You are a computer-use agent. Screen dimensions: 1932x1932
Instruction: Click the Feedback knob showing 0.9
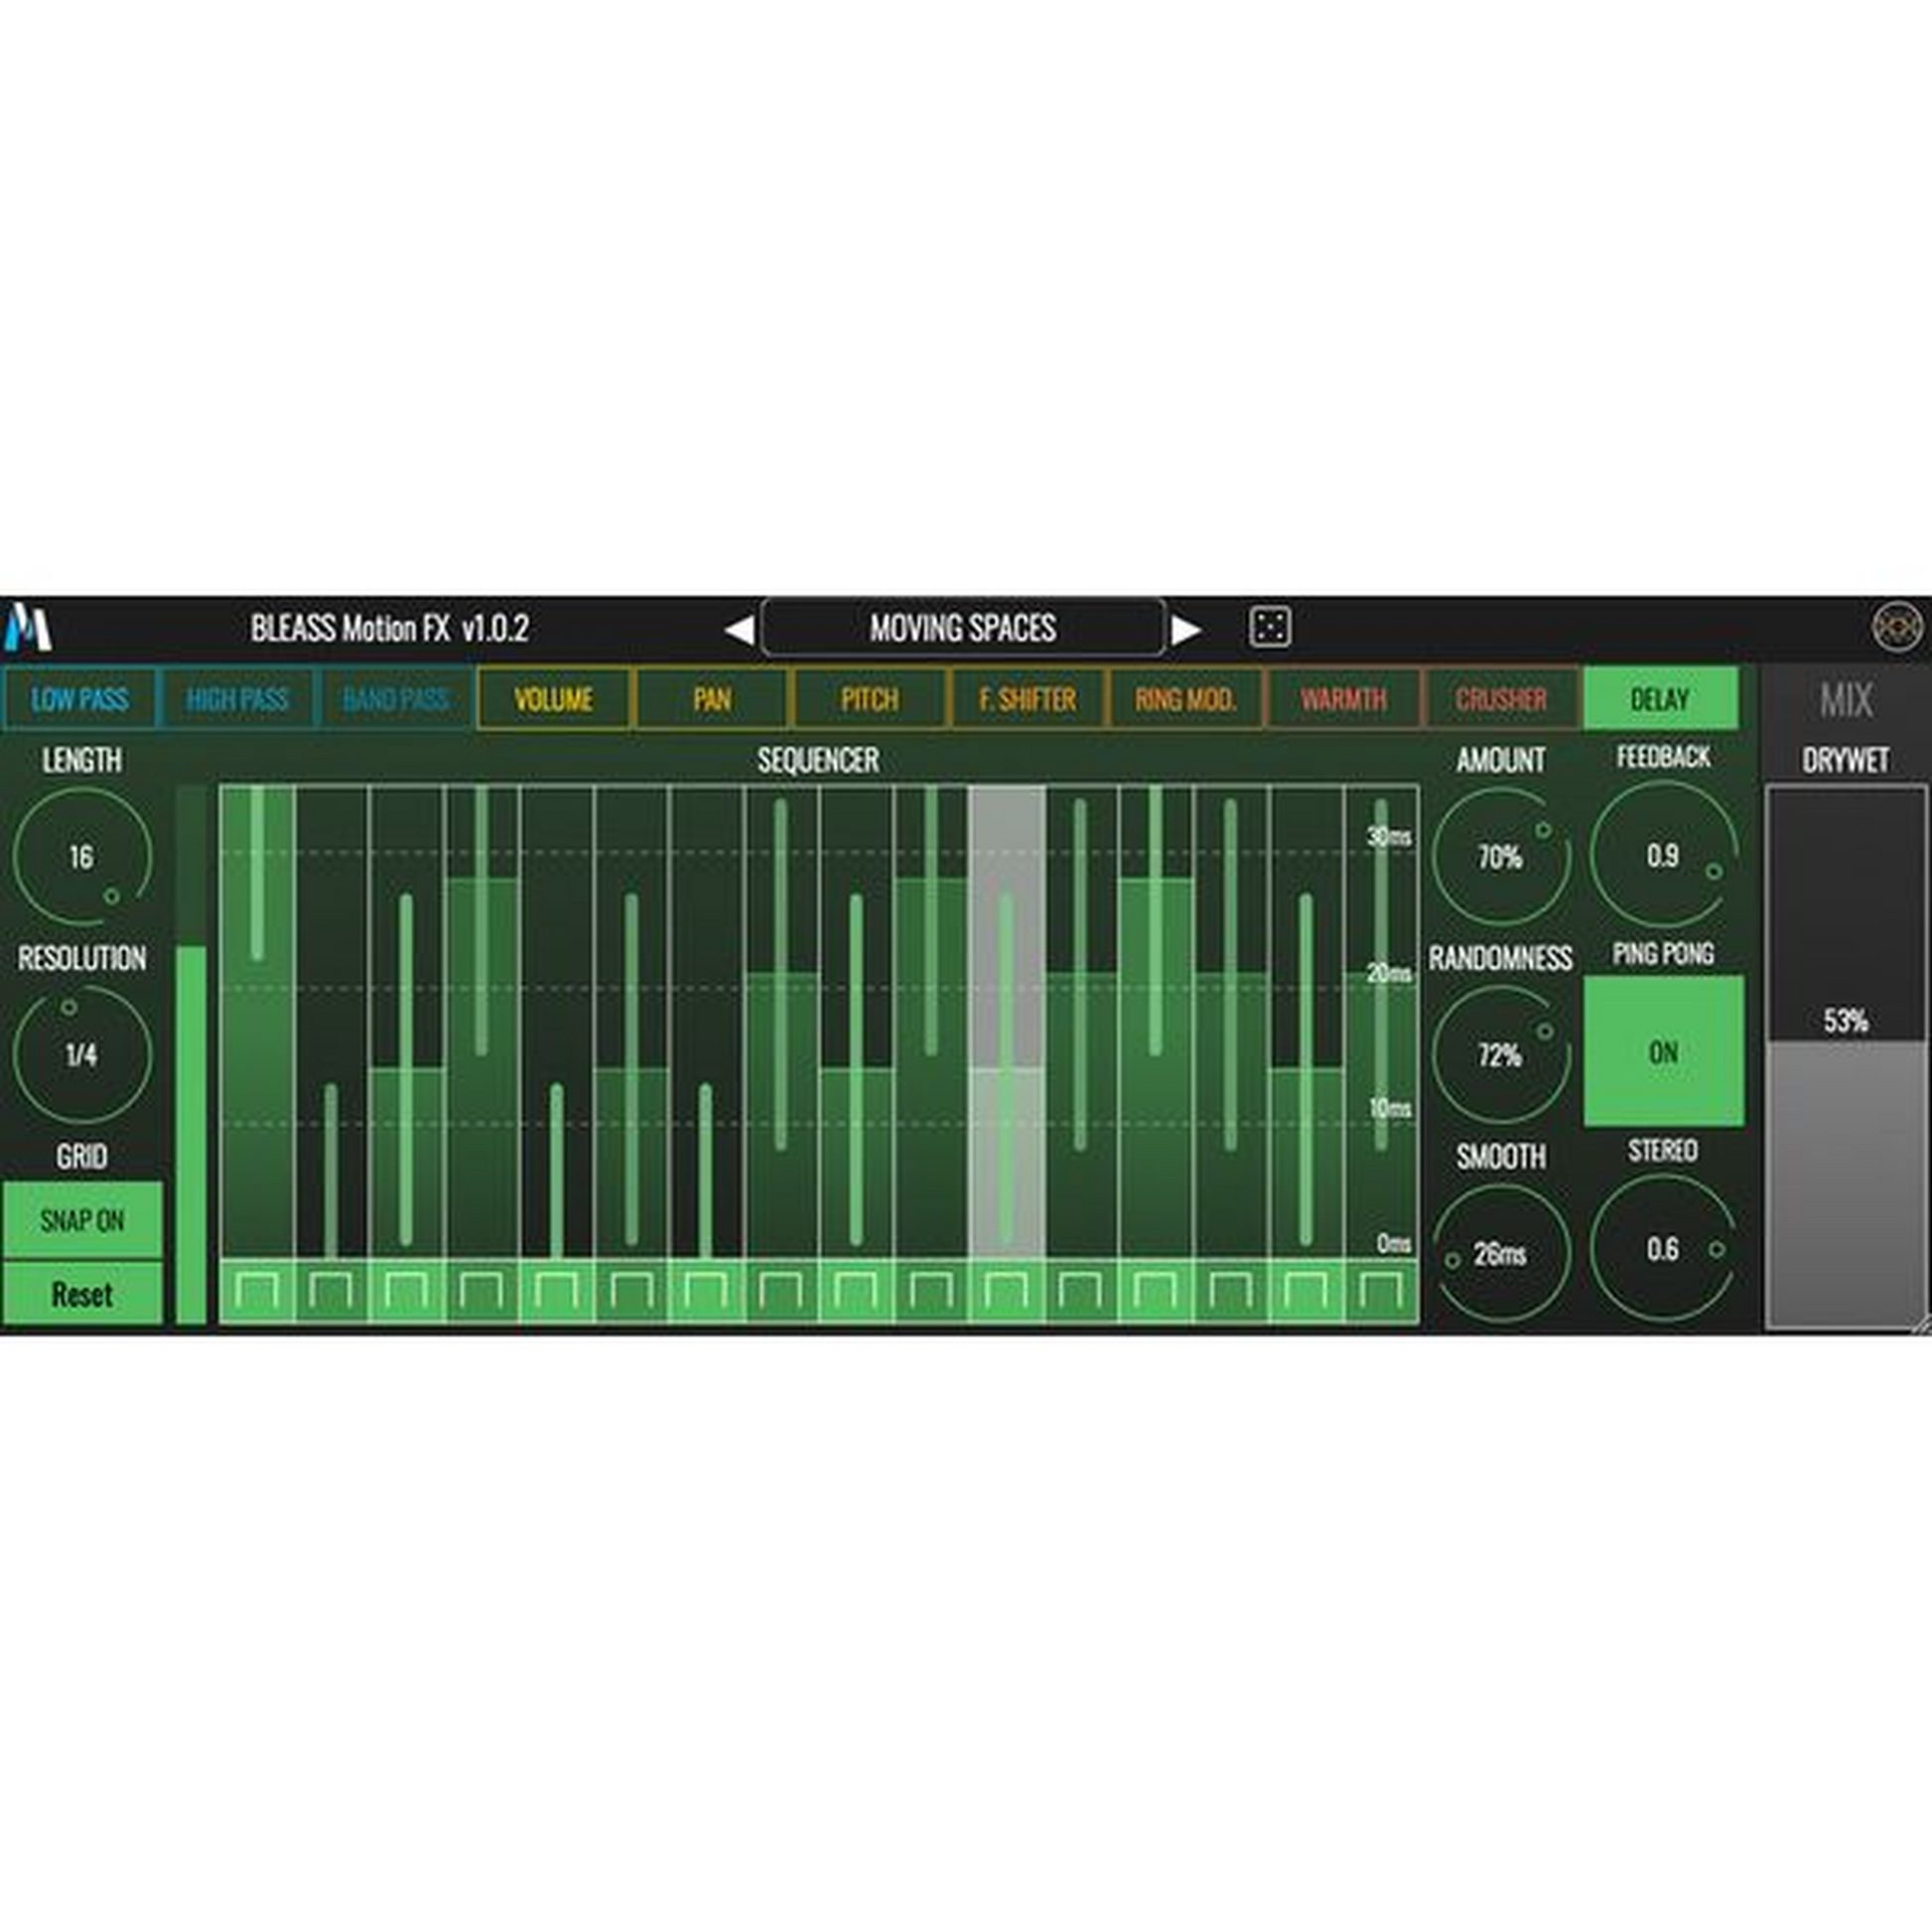1662,855
